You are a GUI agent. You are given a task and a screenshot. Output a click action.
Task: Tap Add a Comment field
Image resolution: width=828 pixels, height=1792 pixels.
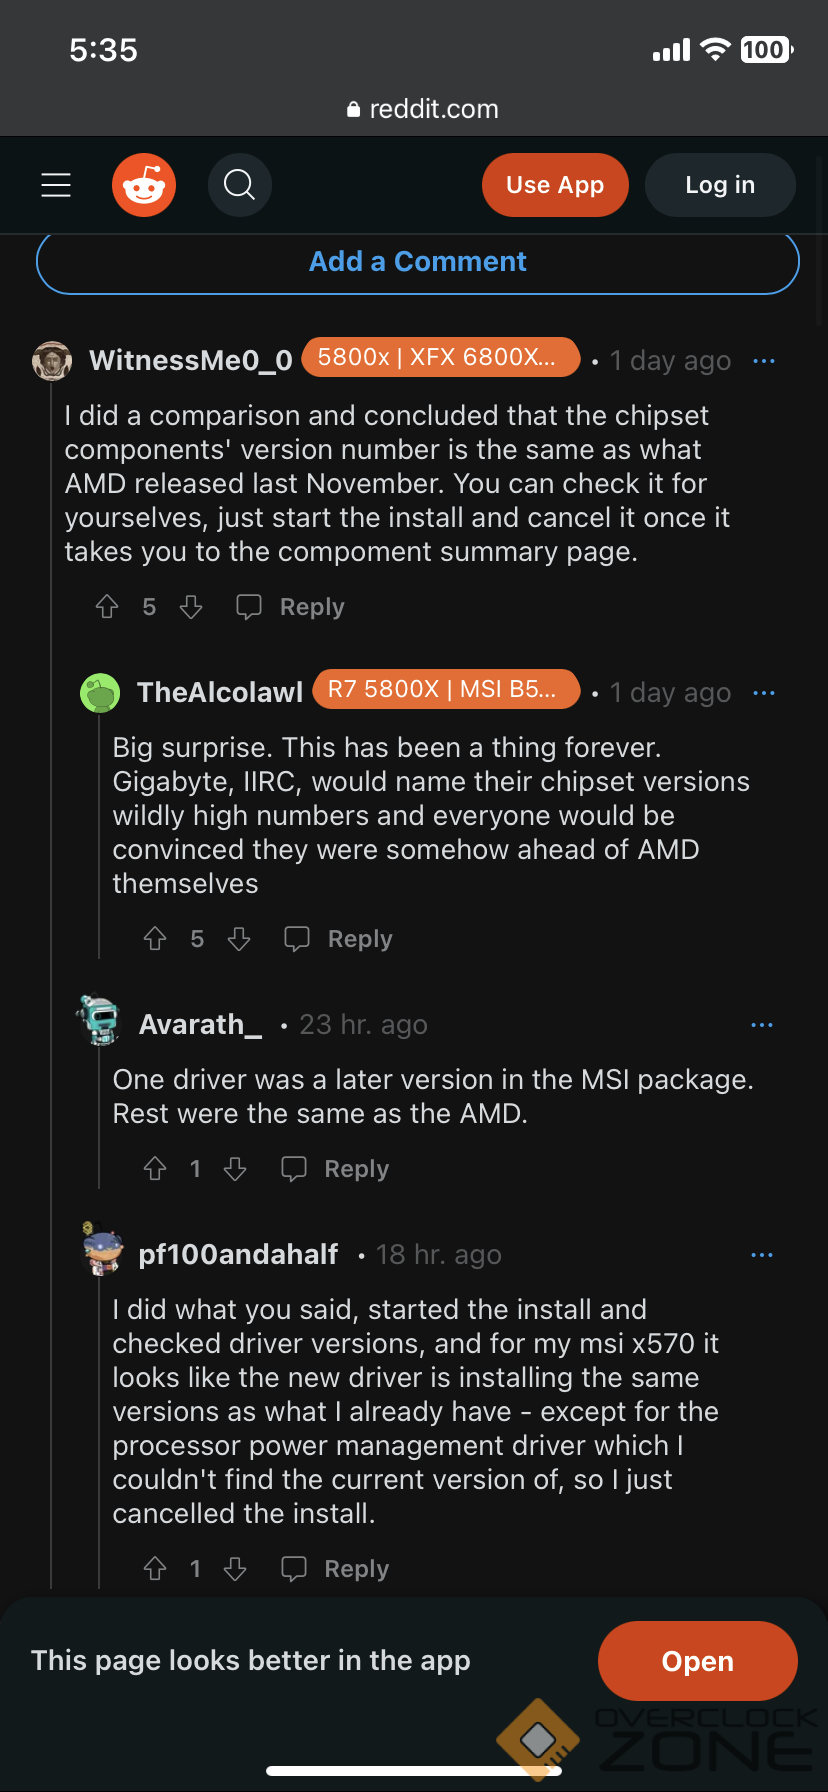pos(418,262)
